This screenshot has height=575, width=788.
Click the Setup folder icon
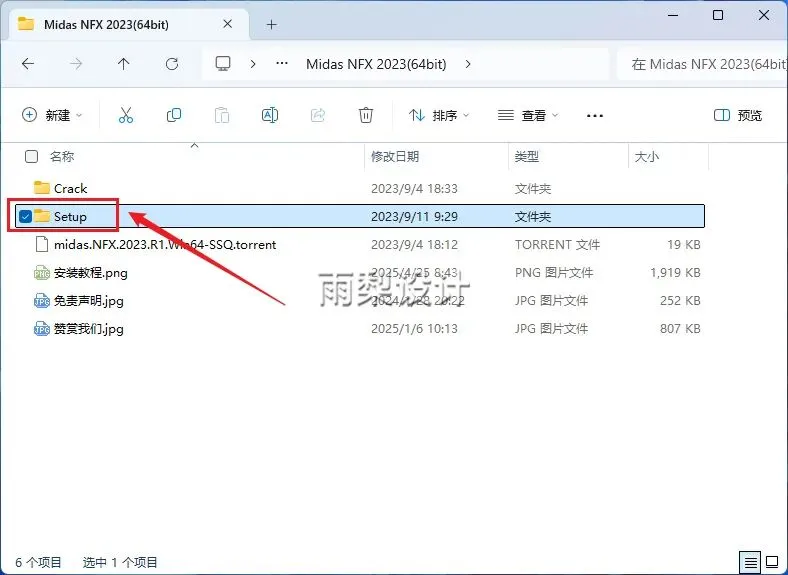(x=42, y=216)
